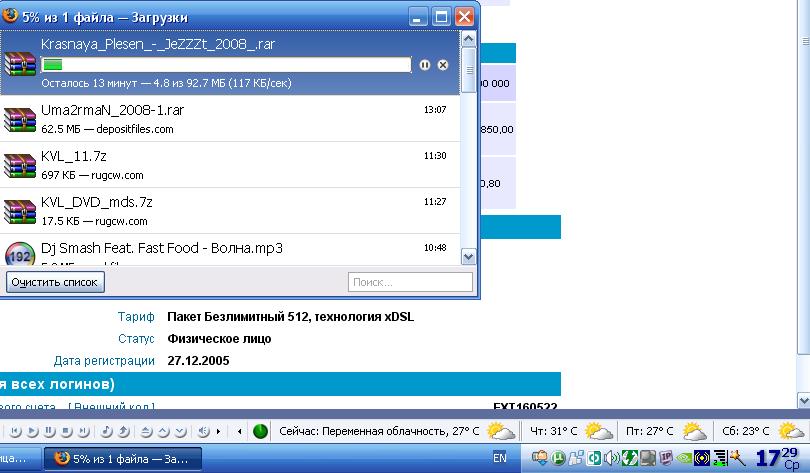Click the Krasnaya_Plesen download progress bar

pos(226,65)
